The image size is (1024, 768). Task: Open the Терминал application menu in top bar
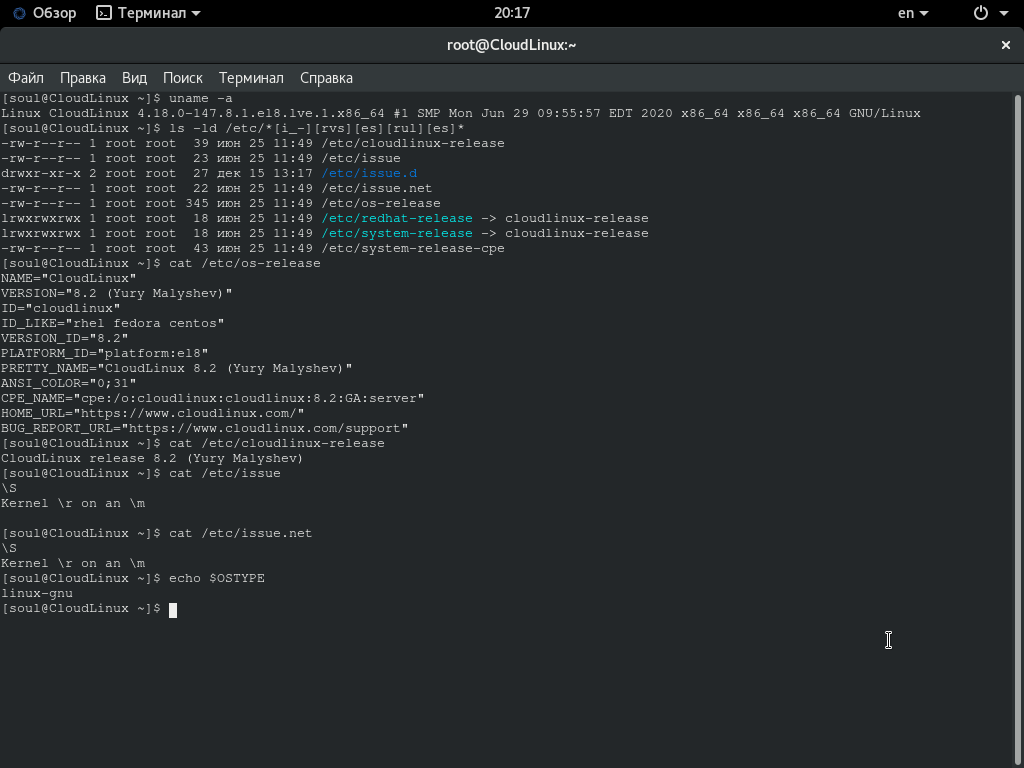tap(148, 13)
